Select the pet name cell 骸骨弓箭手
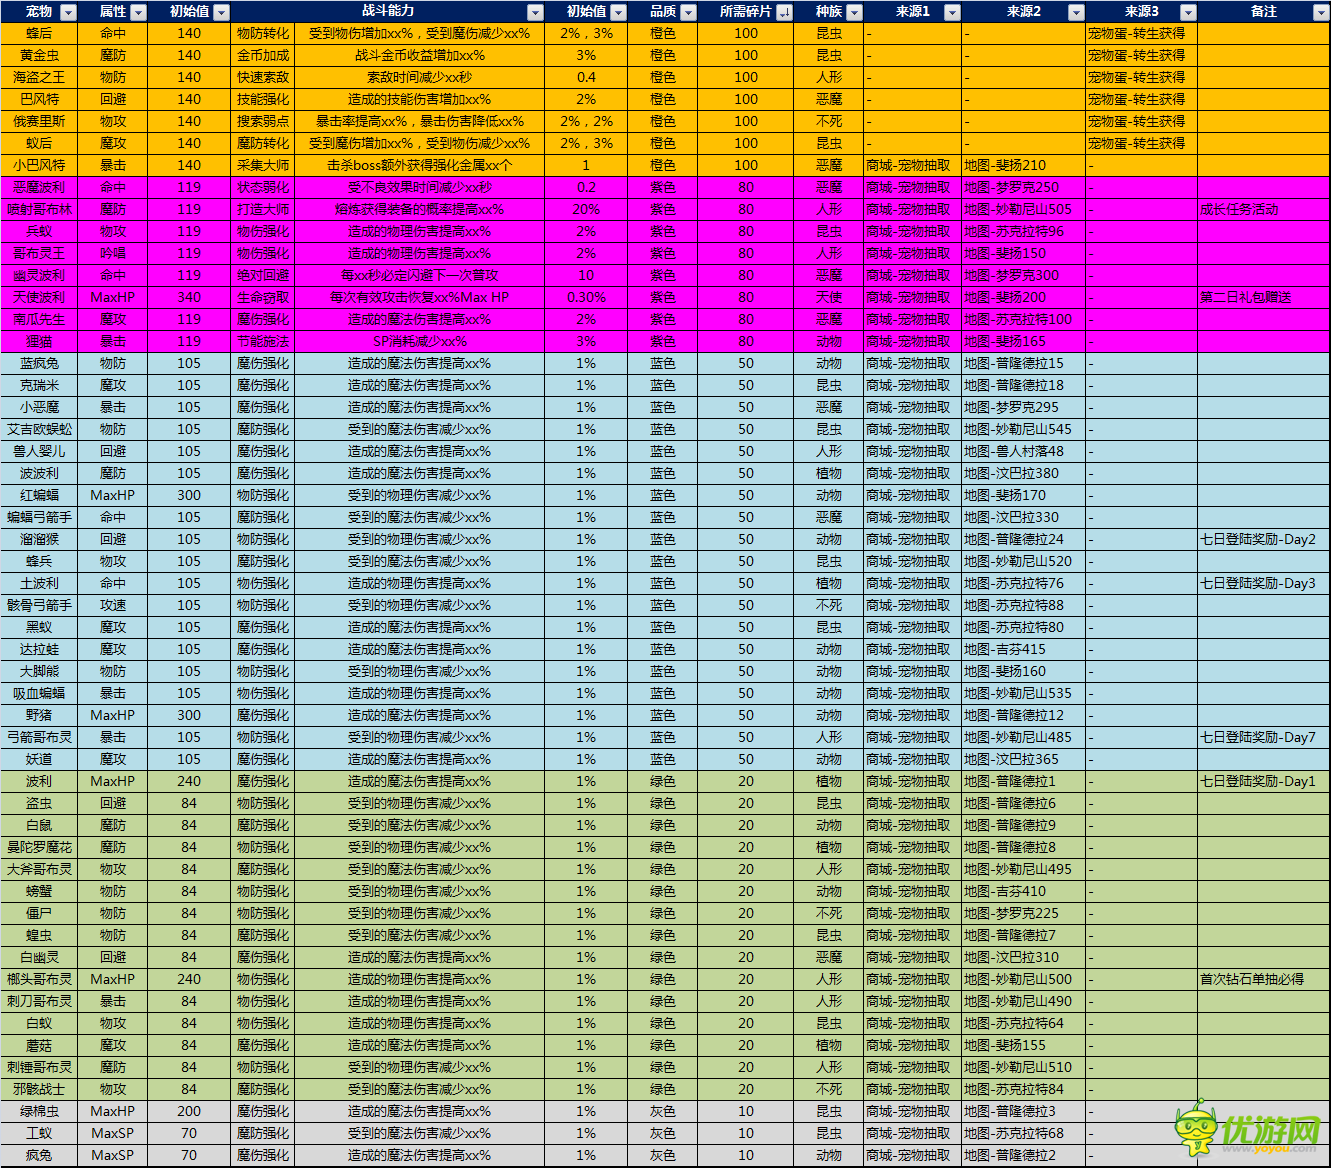The image size is (1331, 1168). pyautogui.click(x=39, y=605)
